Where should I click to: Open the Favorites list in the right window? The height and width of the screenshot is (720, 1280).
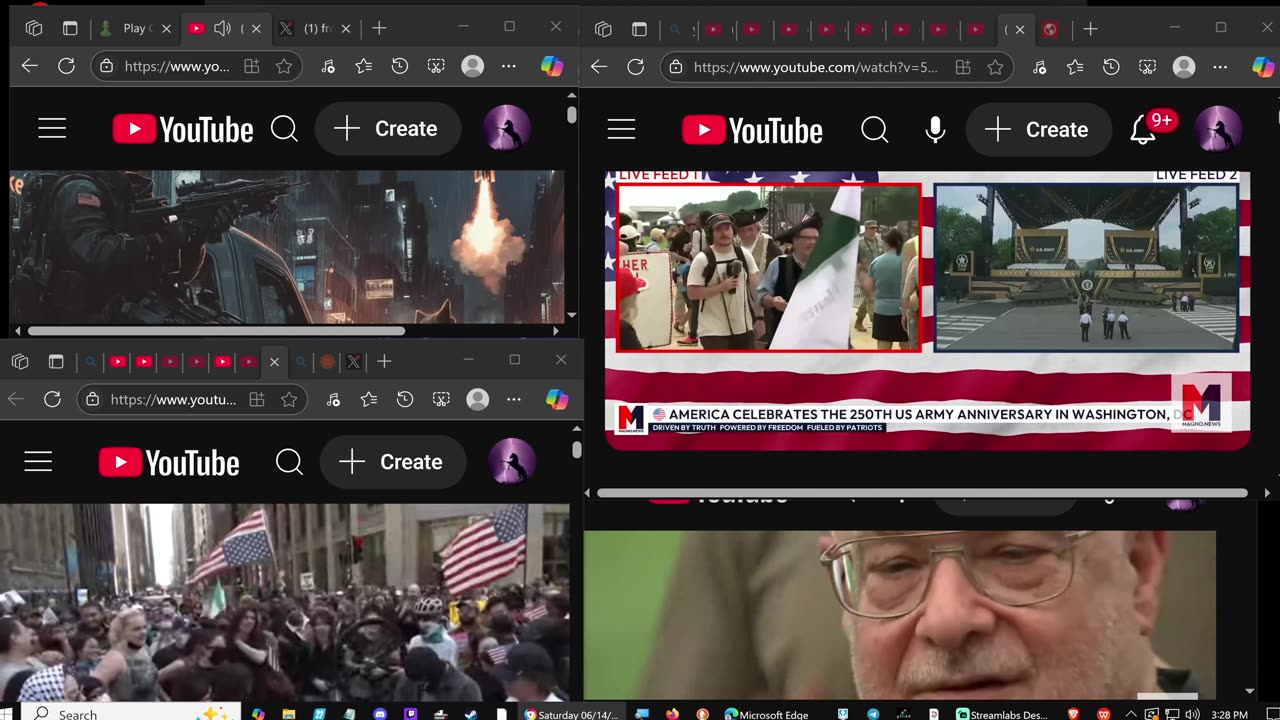pyautogui.click(x=1074, y=67)
